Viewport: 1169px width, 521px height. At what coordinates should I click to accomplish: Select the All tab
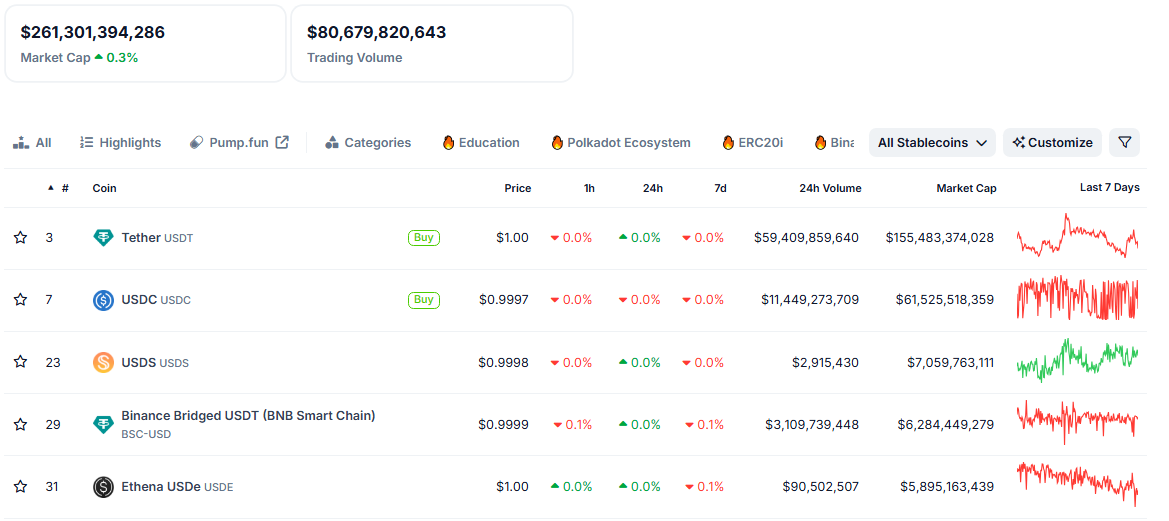32,142
